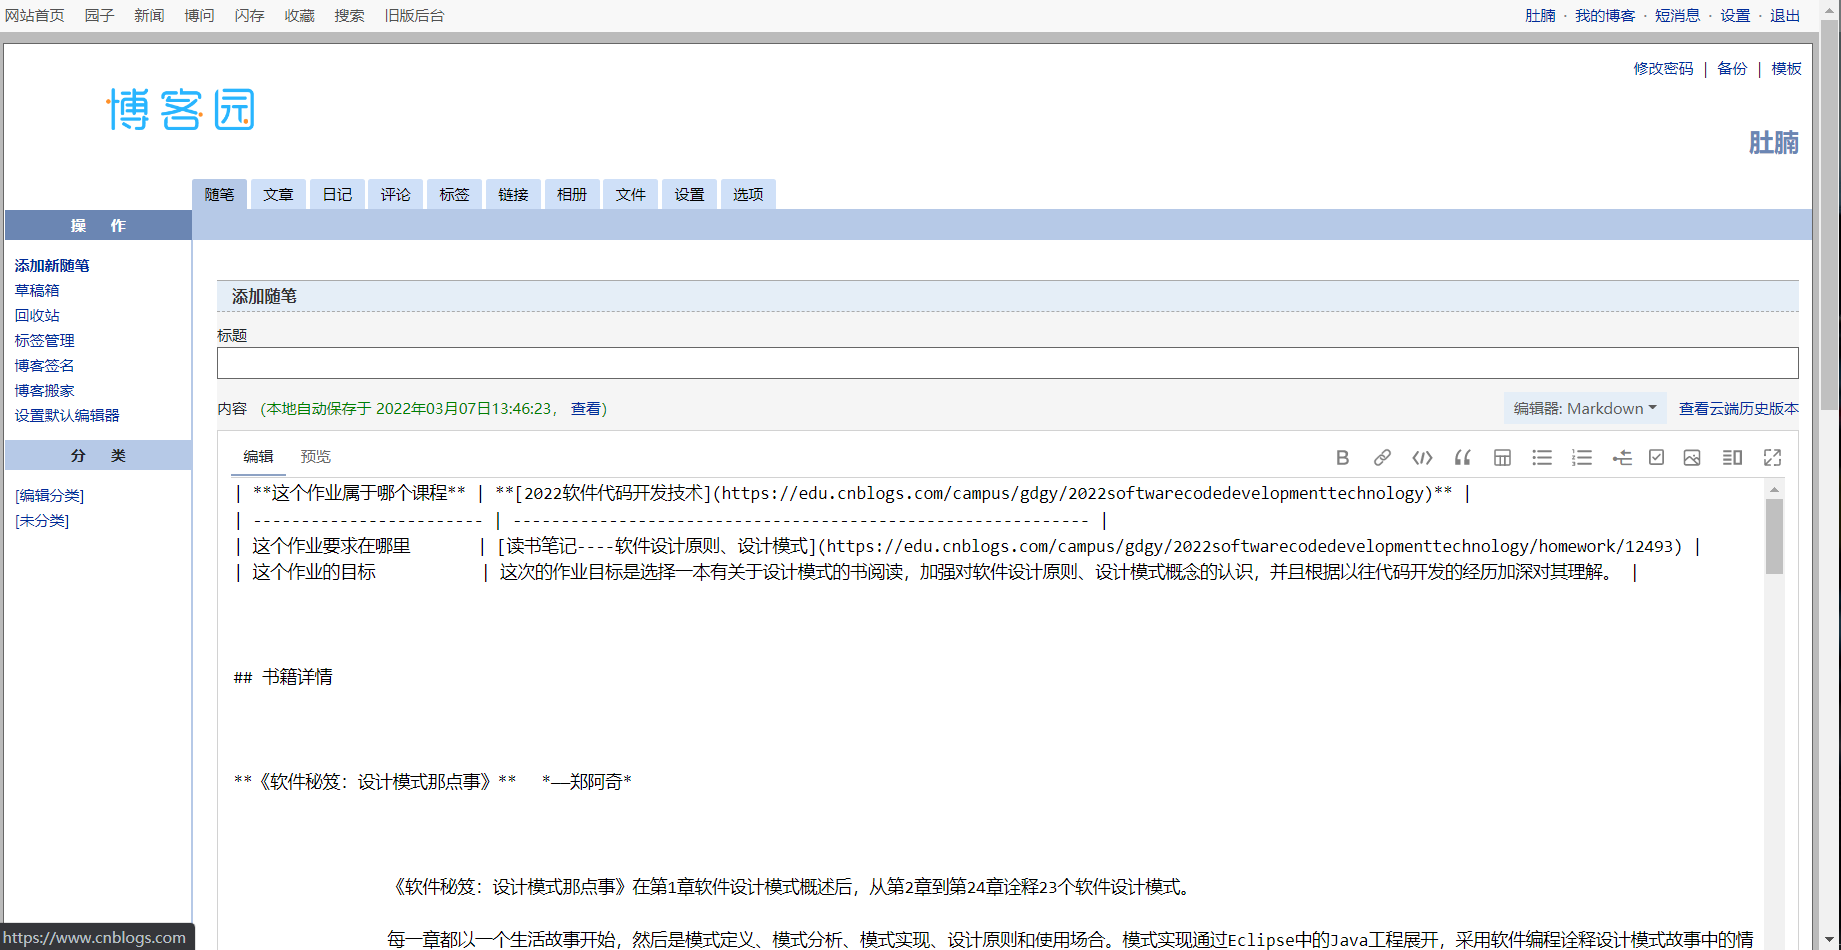This screenshot has height=950, width=1841.
Task: Switch to the 预览 tab of the editor
Action: [316, 457]
